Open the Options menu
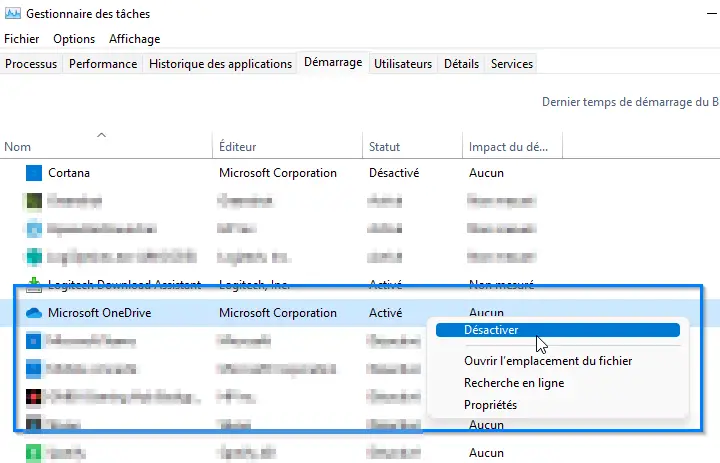This screenshot has width=720, height=463. coord(74,39)
